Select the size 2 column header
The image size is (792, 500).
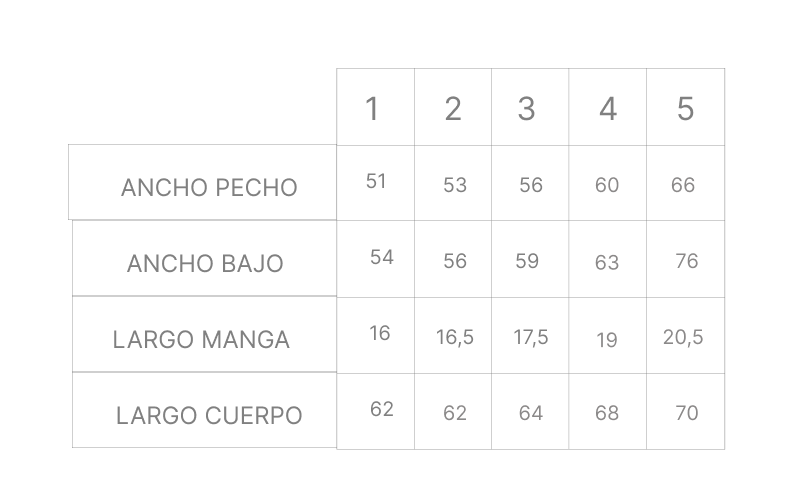point(453,108)
